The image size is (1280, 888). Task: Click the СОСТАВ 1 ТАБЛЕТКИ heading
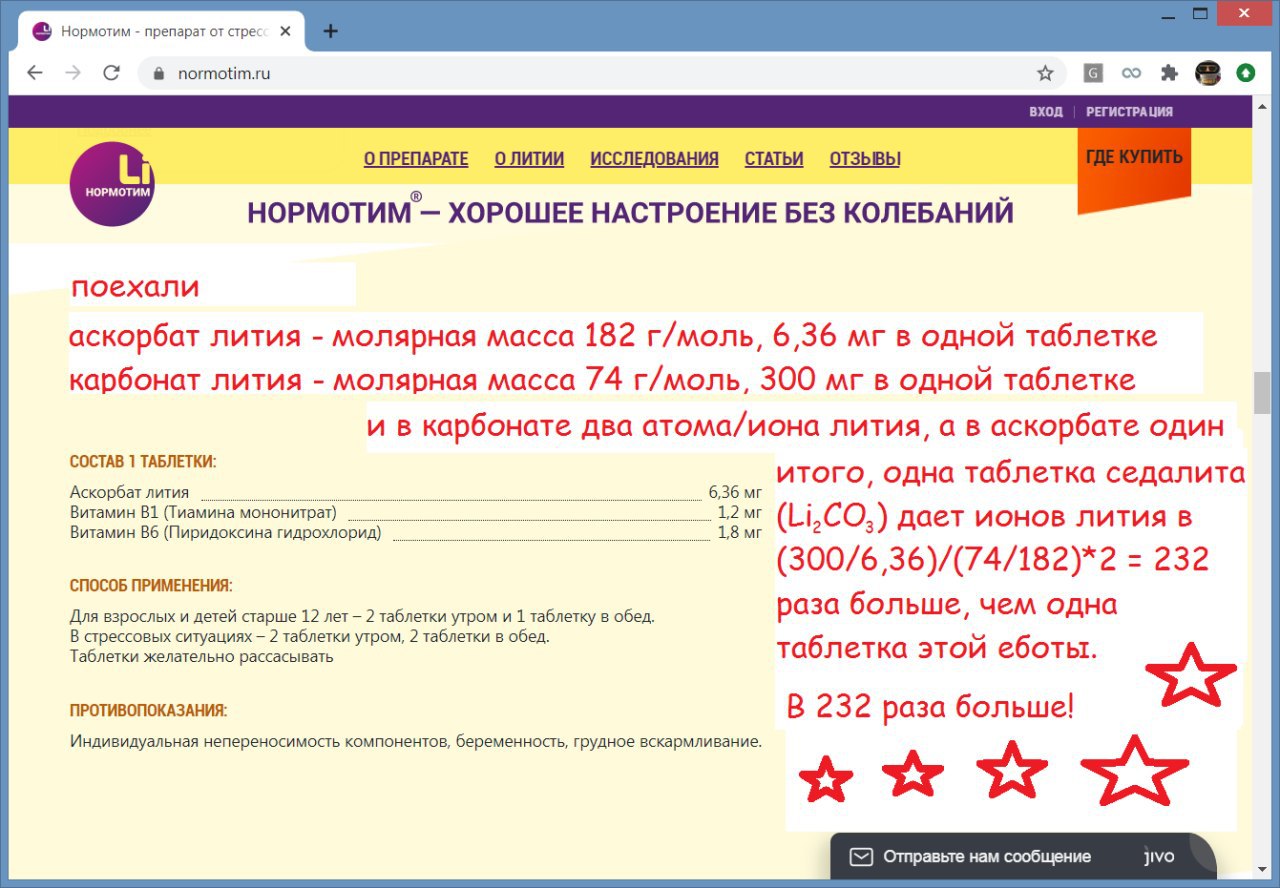pyautogui.click(x=143, y=462)
